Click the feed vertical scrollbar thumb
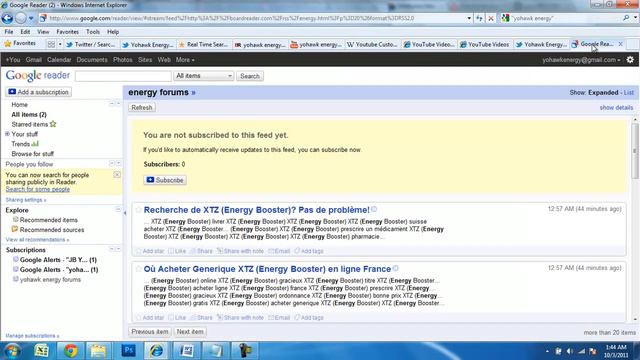This screenshot has width=640, height=360. coord(635,150)
